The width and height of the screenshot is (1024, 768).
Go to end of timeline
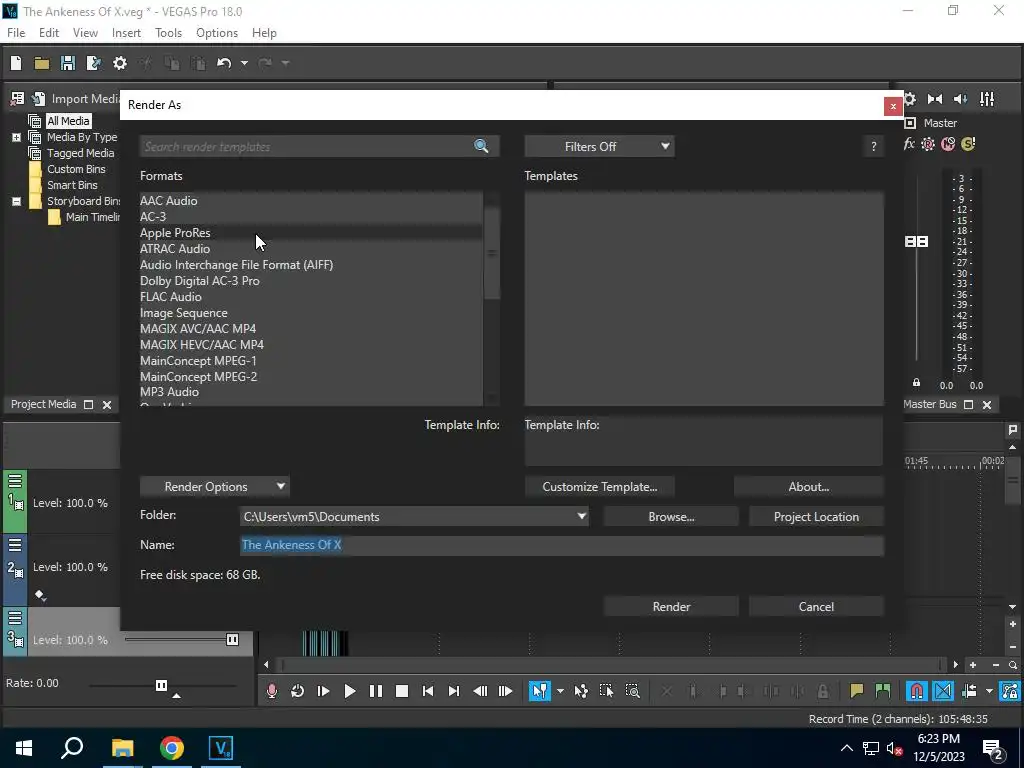click(454, 691)
